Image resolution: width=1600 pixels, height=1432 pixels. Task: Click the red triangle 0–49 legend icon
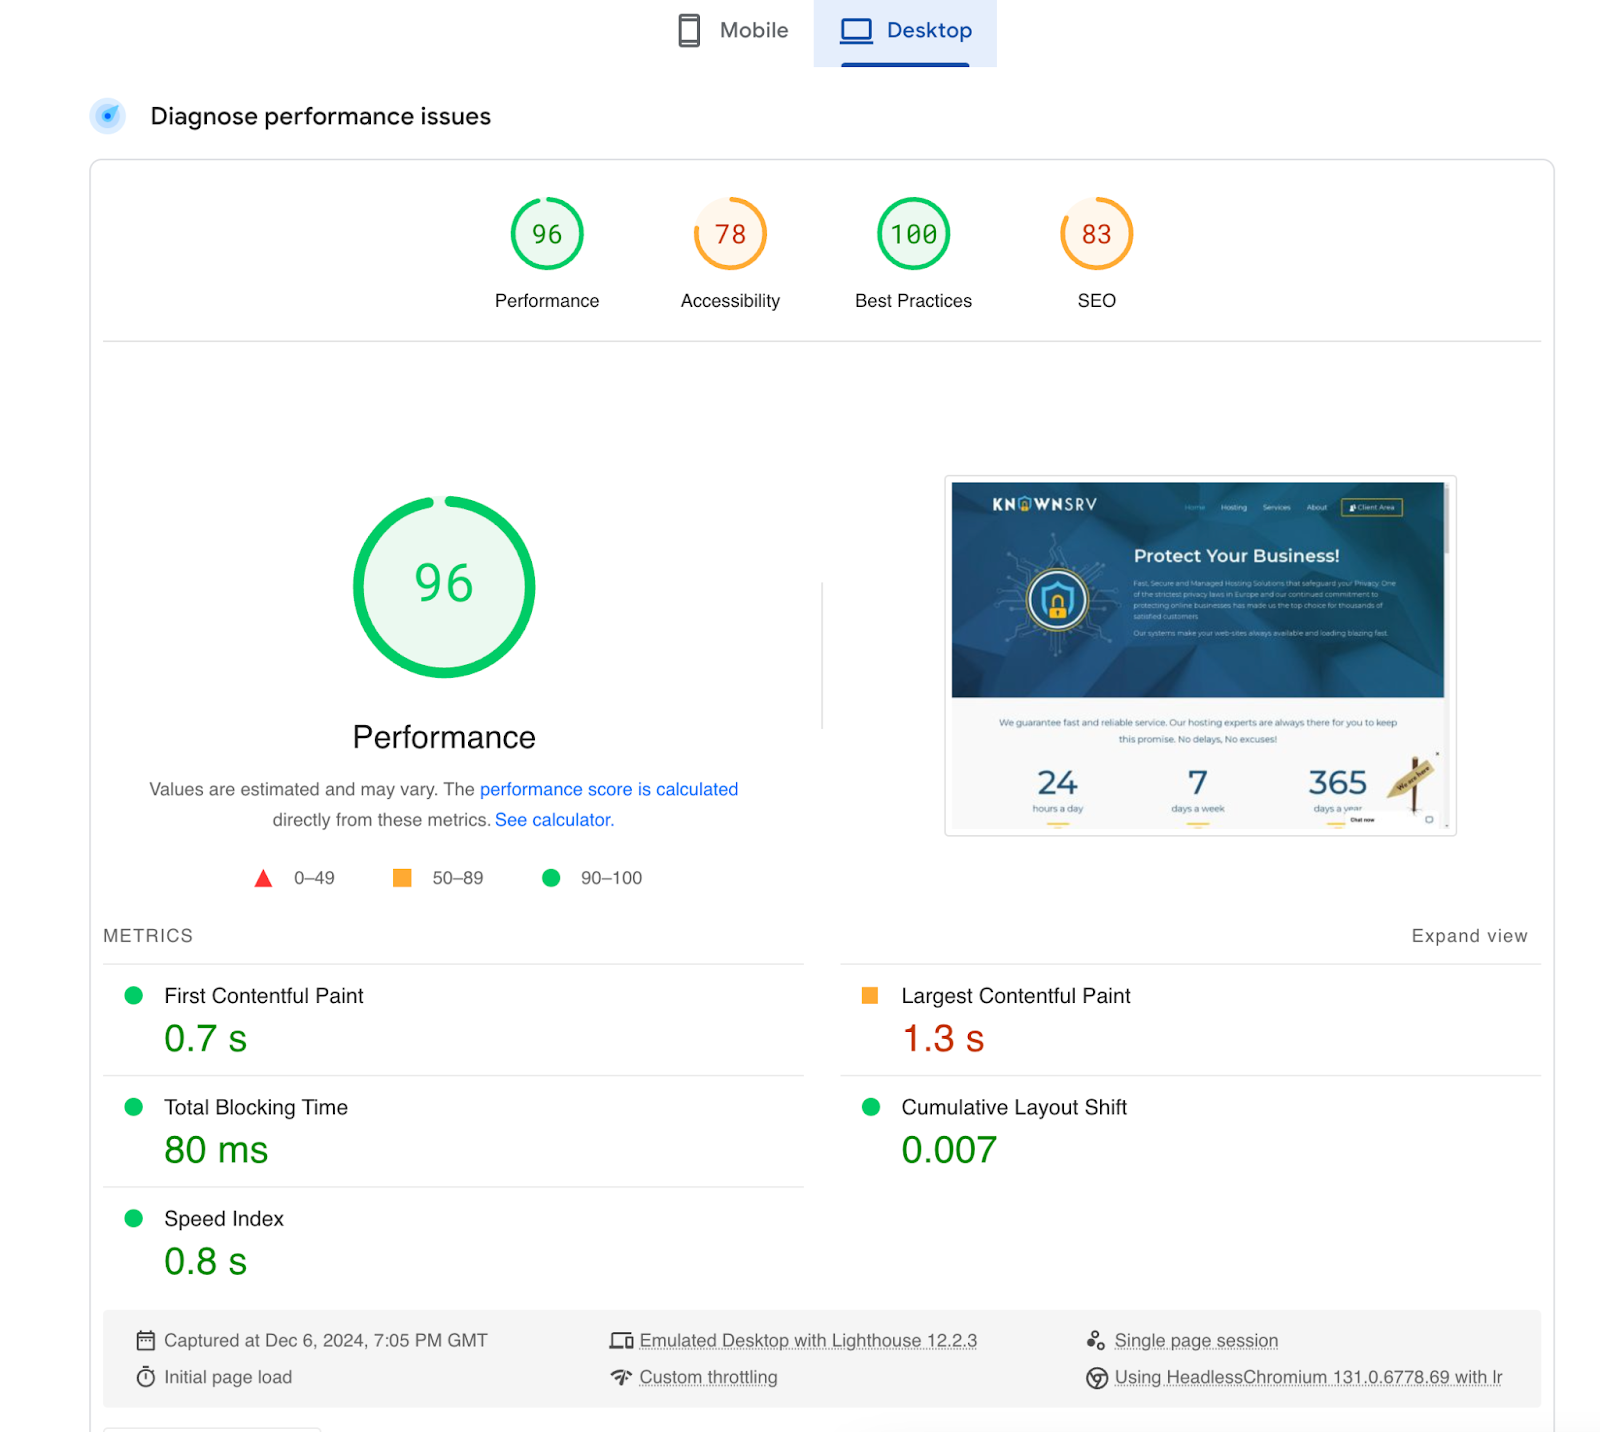[263, 878]
